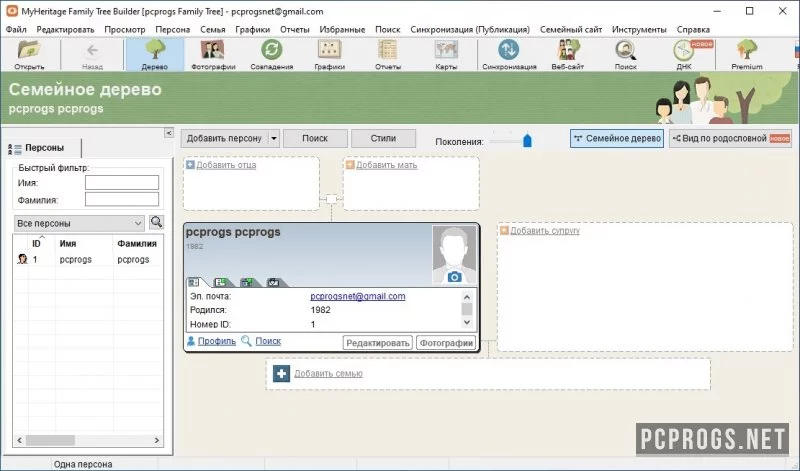The image size is (800, 471).
Task: Open the Инструменты menu
Action: (639, 30)
